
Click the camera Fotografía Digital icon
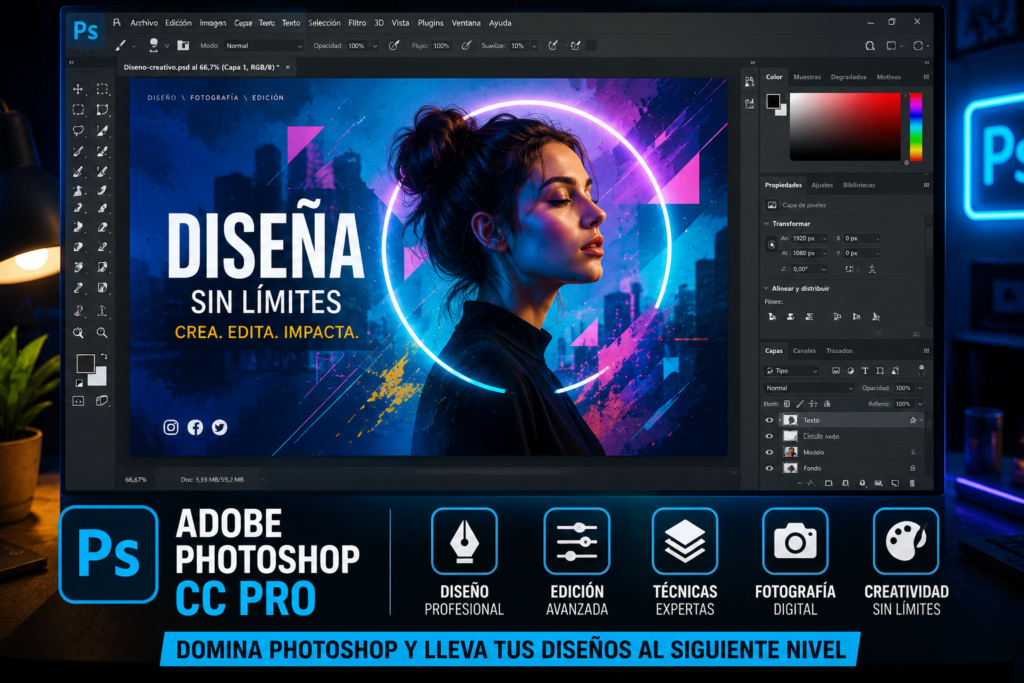(795, 541)
